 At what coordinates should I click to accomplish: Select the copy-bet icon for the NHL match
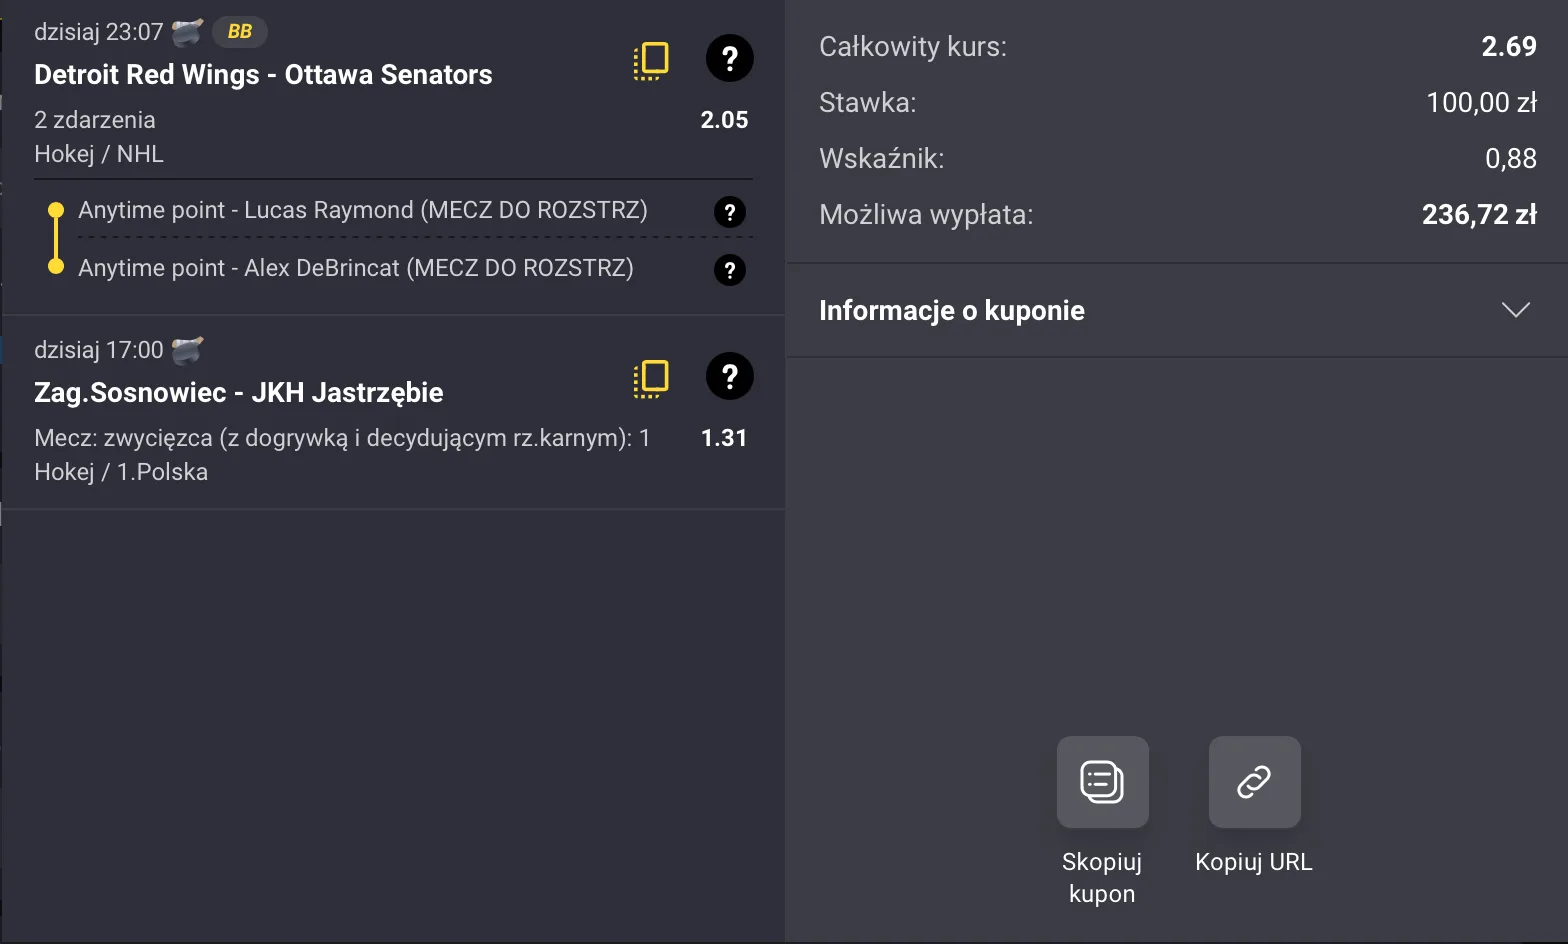coord(651,59)
